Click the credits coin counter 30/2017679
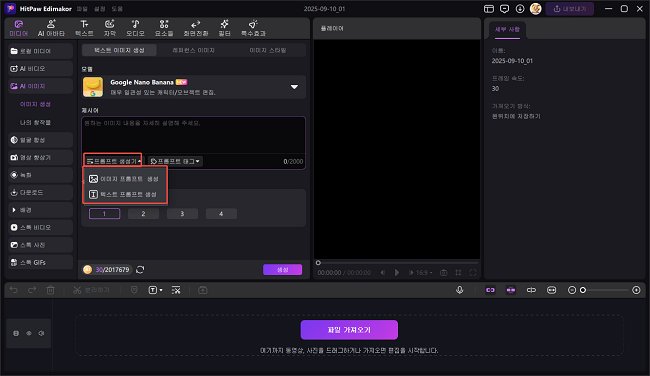 click(107, 269)
